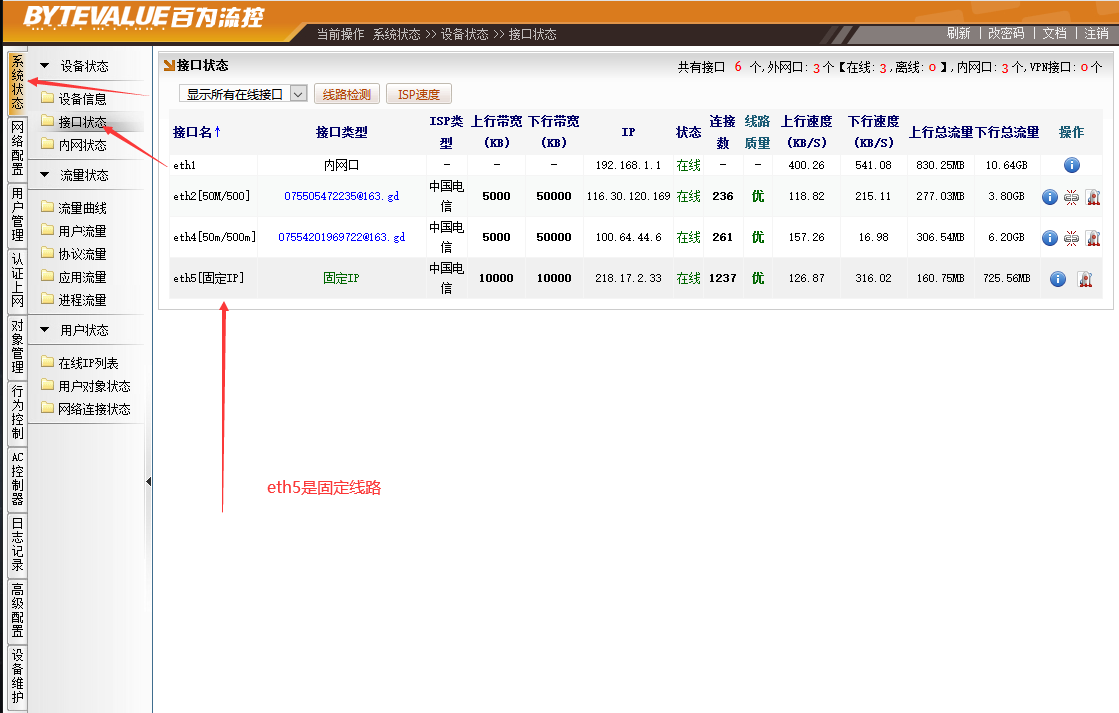This screenshot has width=1119, height=713.
Task: Click the 线路检测 button
Action: point(347,94)
